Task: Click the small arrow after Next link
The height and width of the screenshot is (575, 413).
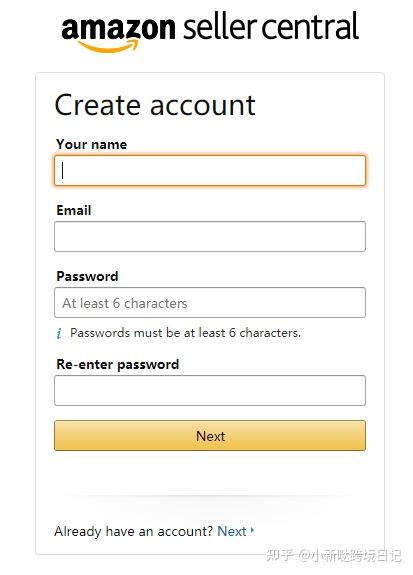Action: 252,530
